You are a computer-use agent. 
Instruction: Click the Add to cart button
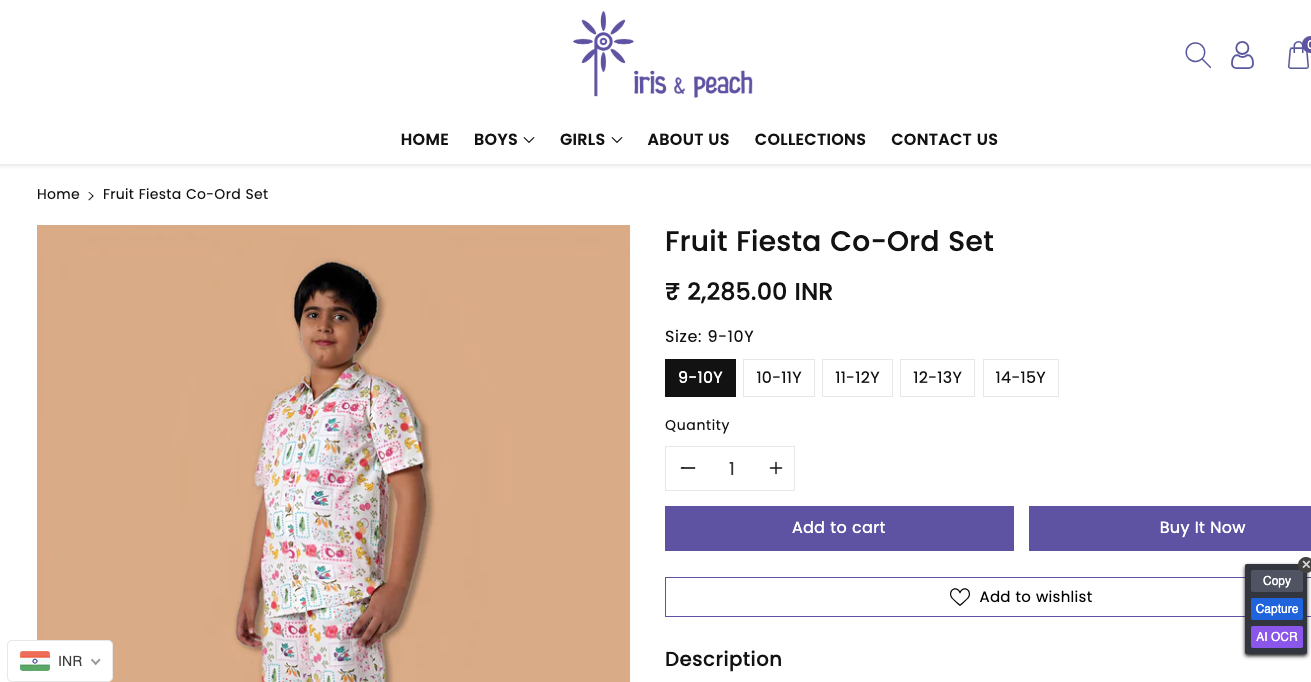tap(839, 528)
